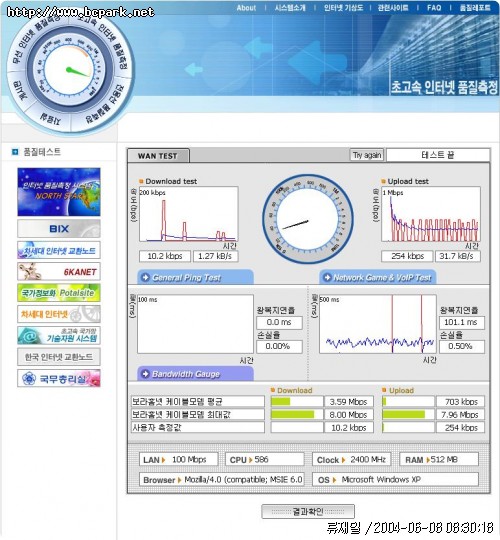Click the 결과확인 button
Screen dimensions: 500x540
(308, 511)
